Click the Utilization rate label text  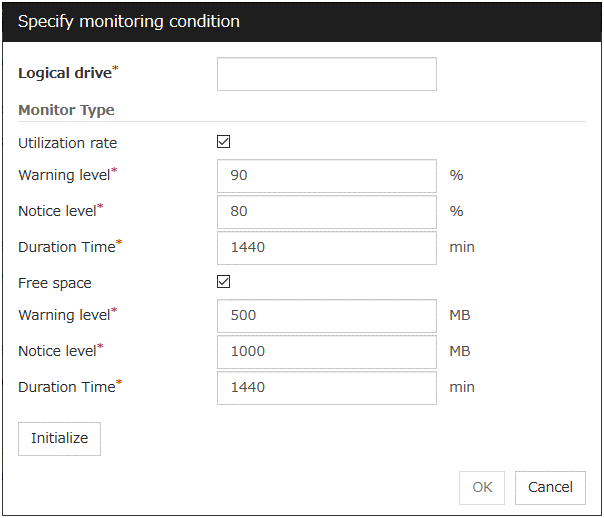[67, 143]
